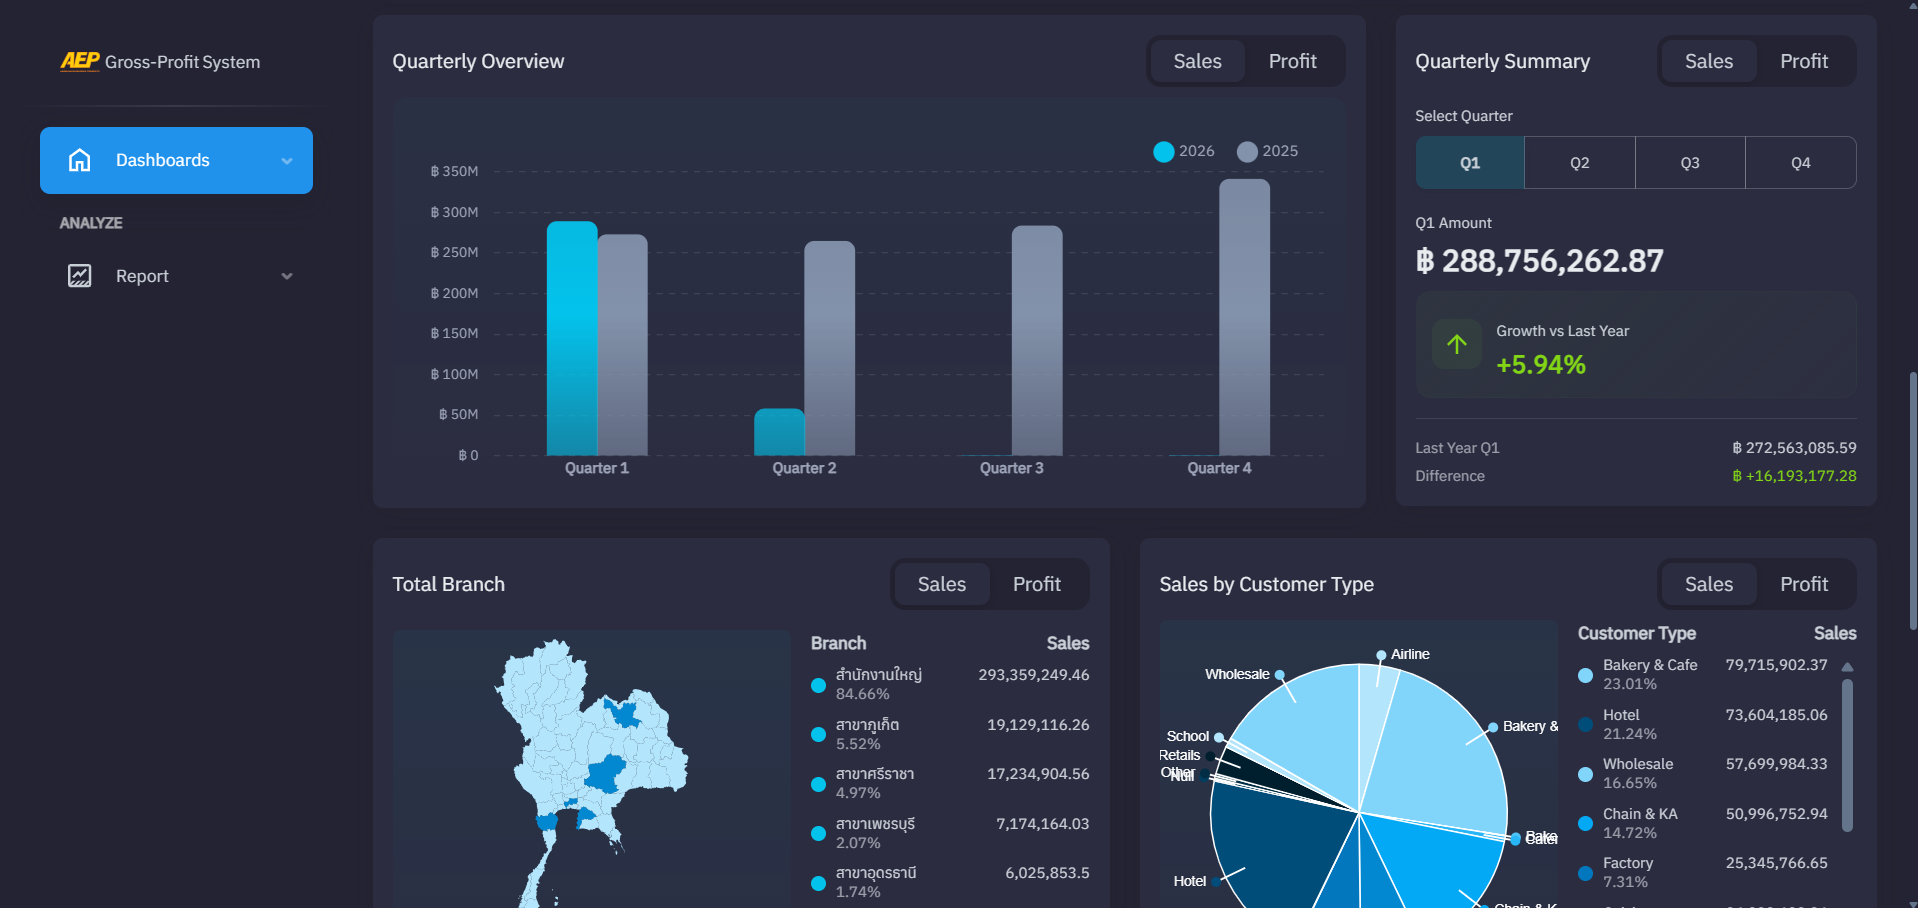Expand the Dashboards menu chevron
This screenshot has width=1918, height=908.
click(x=287, y=161)
